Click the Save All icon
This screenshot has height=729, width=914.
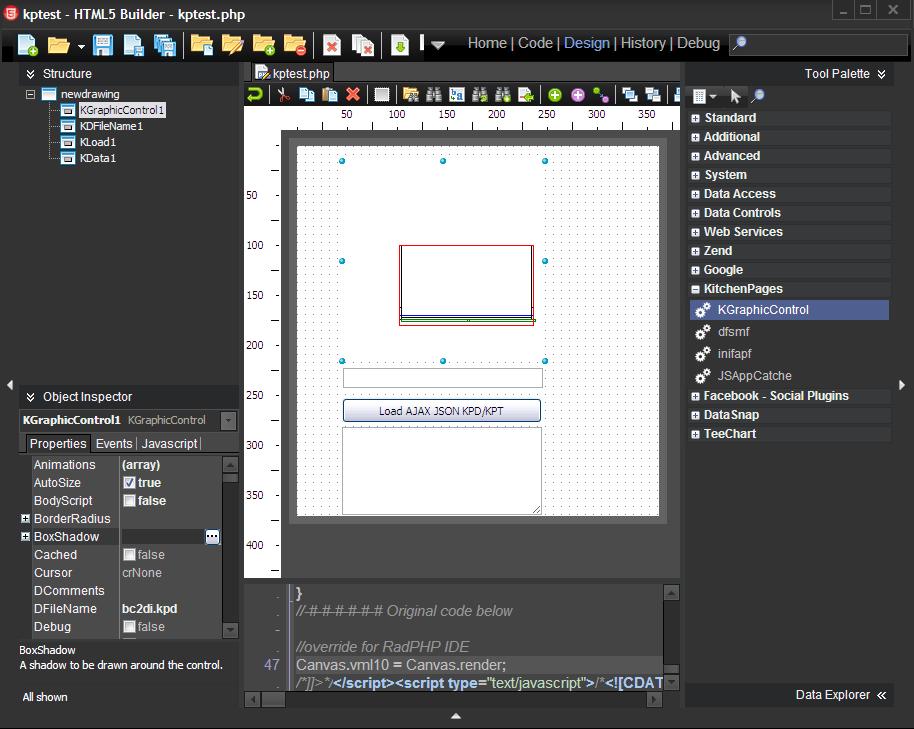tap(165, 45)
